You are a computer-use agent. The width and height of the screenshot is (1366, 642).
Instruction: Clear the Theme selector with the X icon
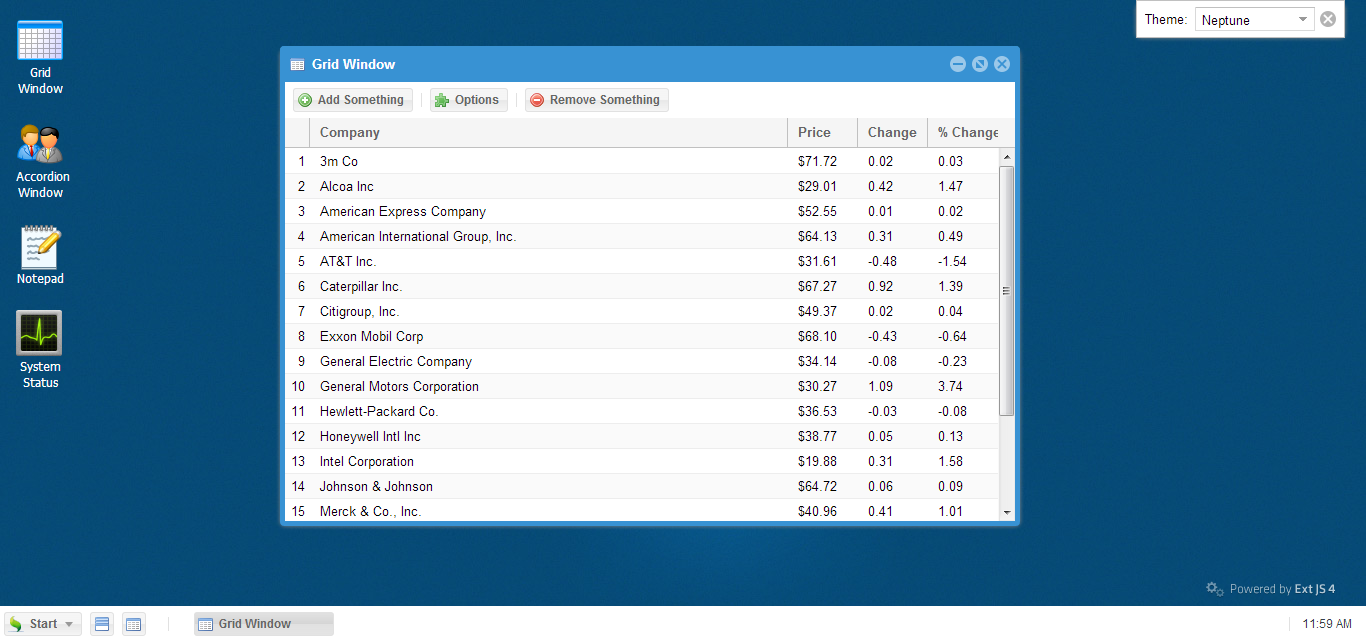click(x=1328, y=19)
